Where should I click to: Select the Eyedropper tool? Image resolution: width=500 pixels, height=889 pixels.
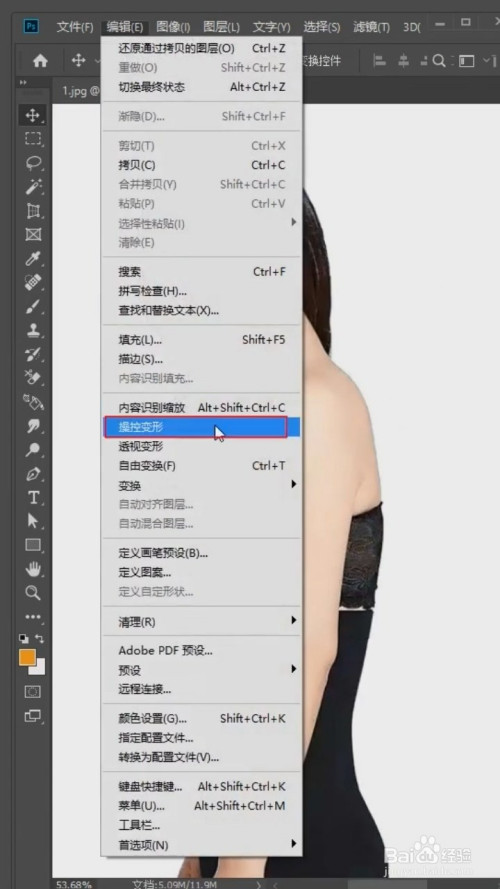pyautogui.click(x=33, y=259)
